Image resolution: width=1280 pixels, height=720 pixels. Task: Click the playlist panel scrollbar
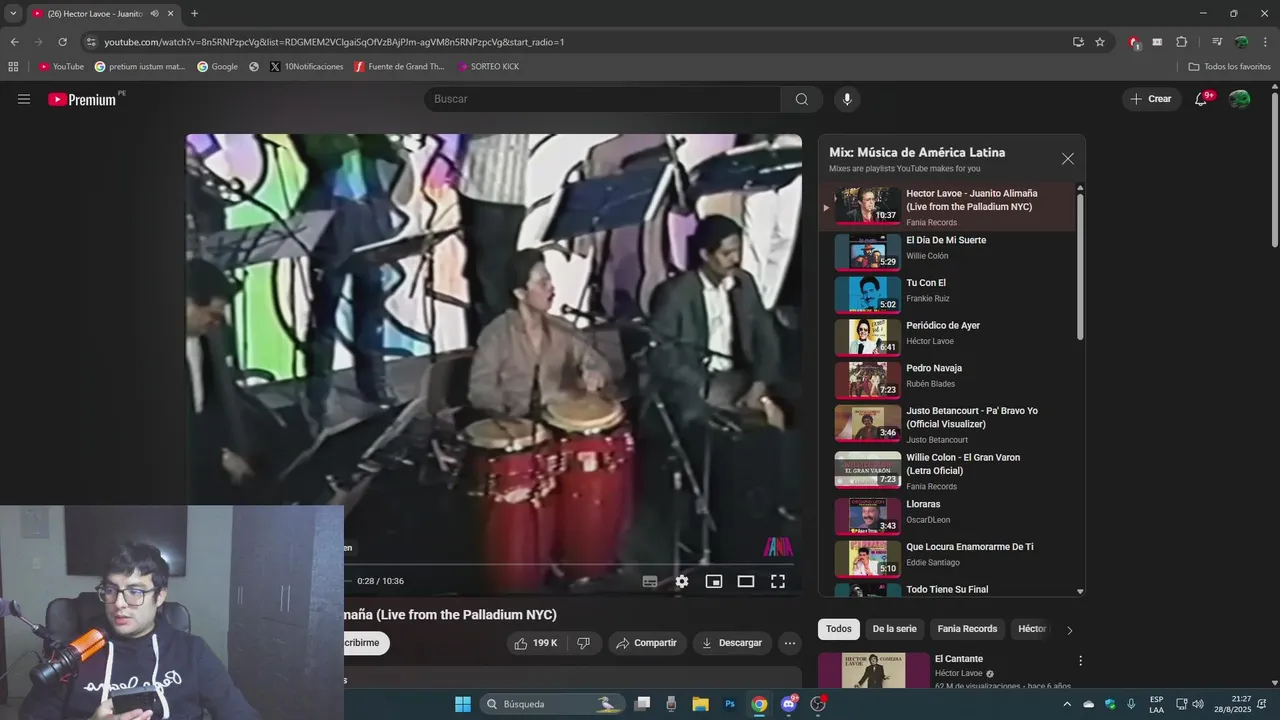[1080, 267]
